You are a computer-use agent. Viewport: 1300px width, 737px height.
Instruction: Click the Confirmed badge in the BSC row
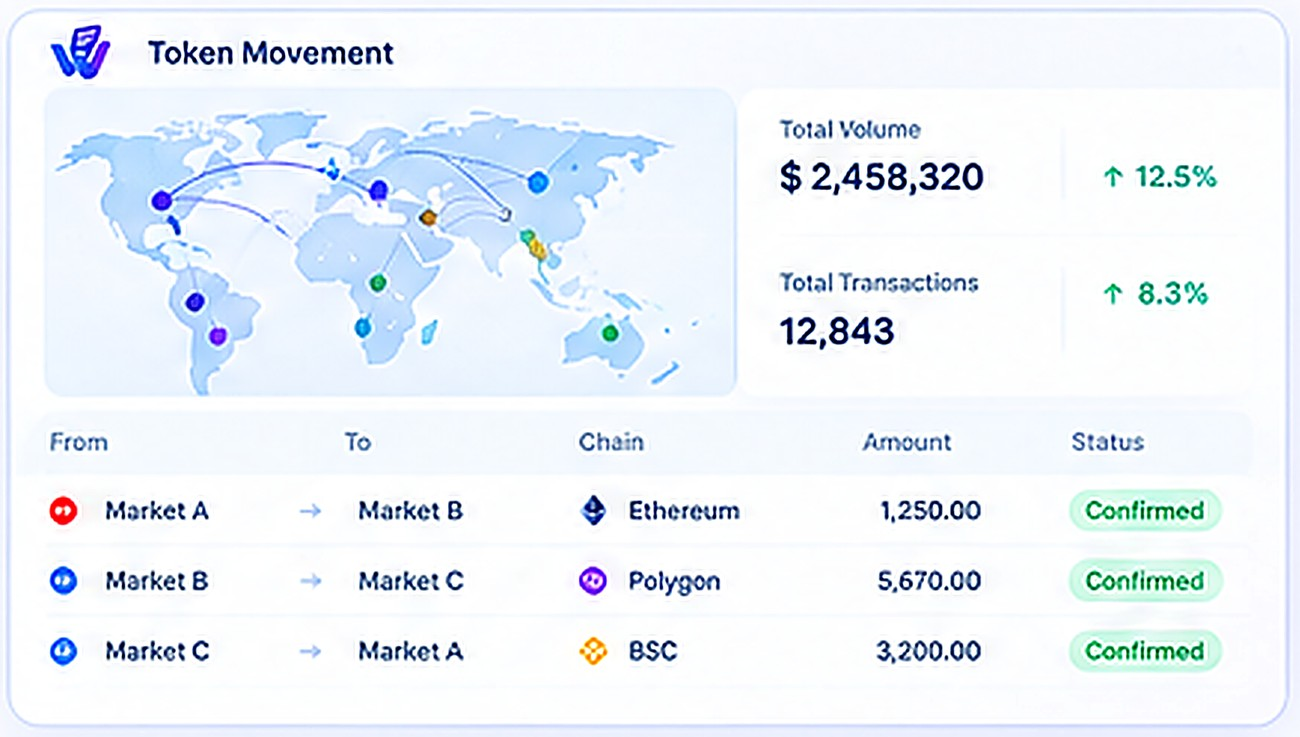click(1145, 652)
